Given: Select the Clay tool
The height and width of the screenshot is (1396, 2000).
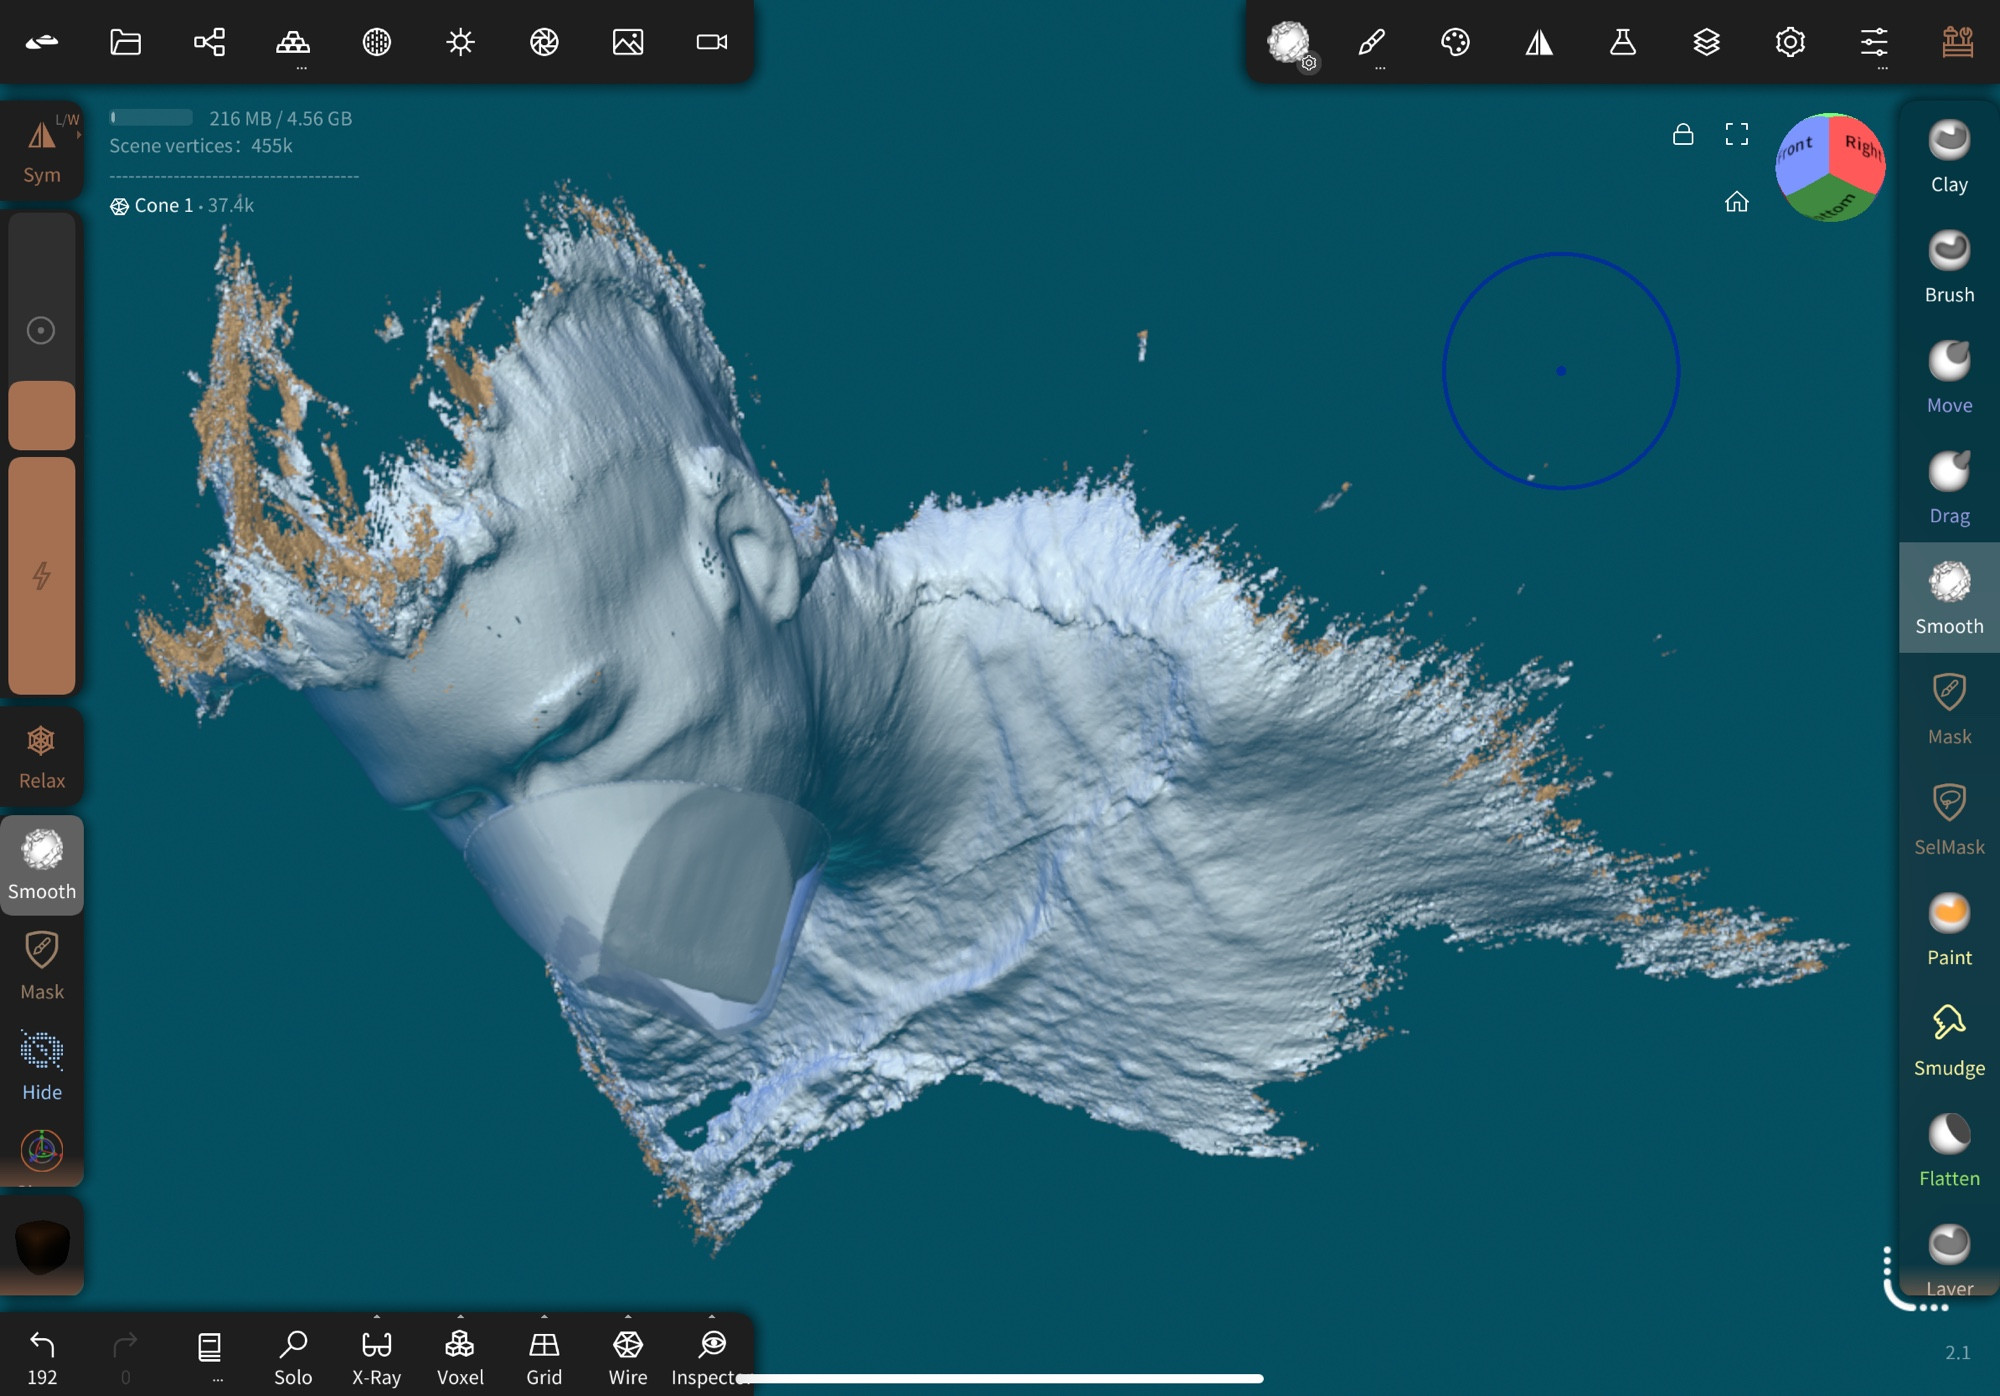Looking at the screenshot, I should coord(1949,156).
